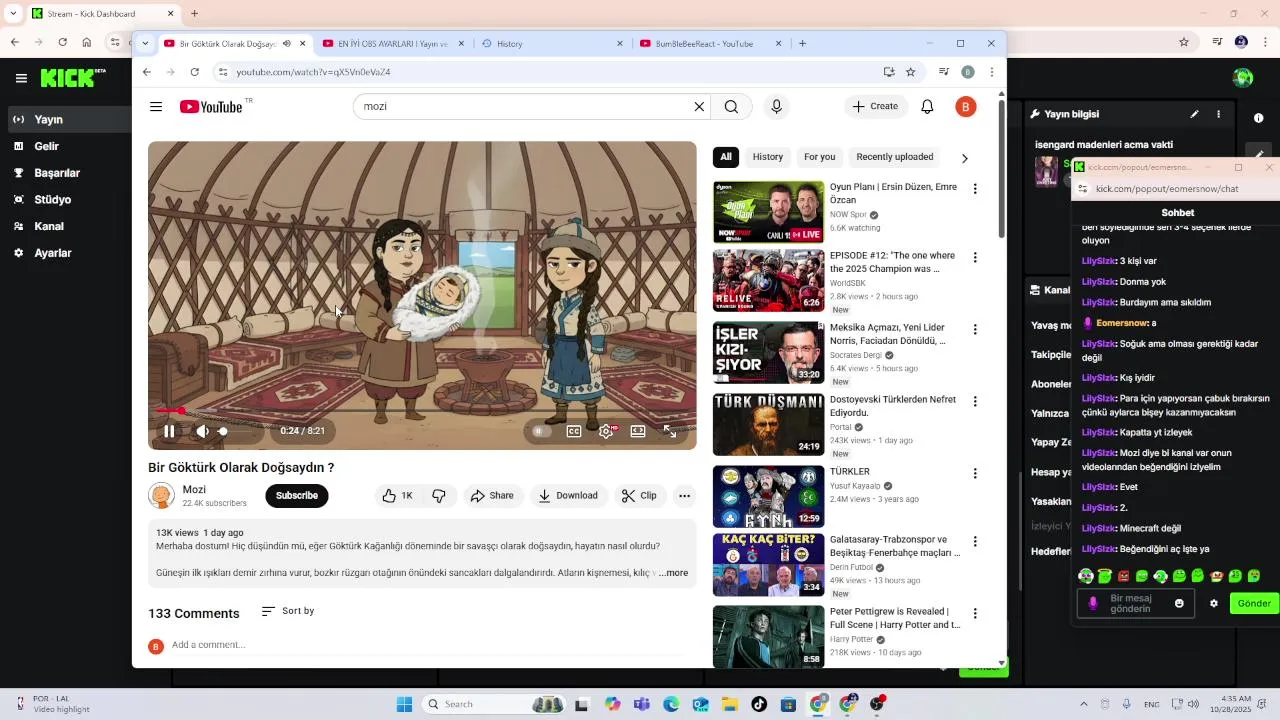This screenshot has width=1280, height=720.
Task: Open the comments Sort by menu
Action: [288, 611]
